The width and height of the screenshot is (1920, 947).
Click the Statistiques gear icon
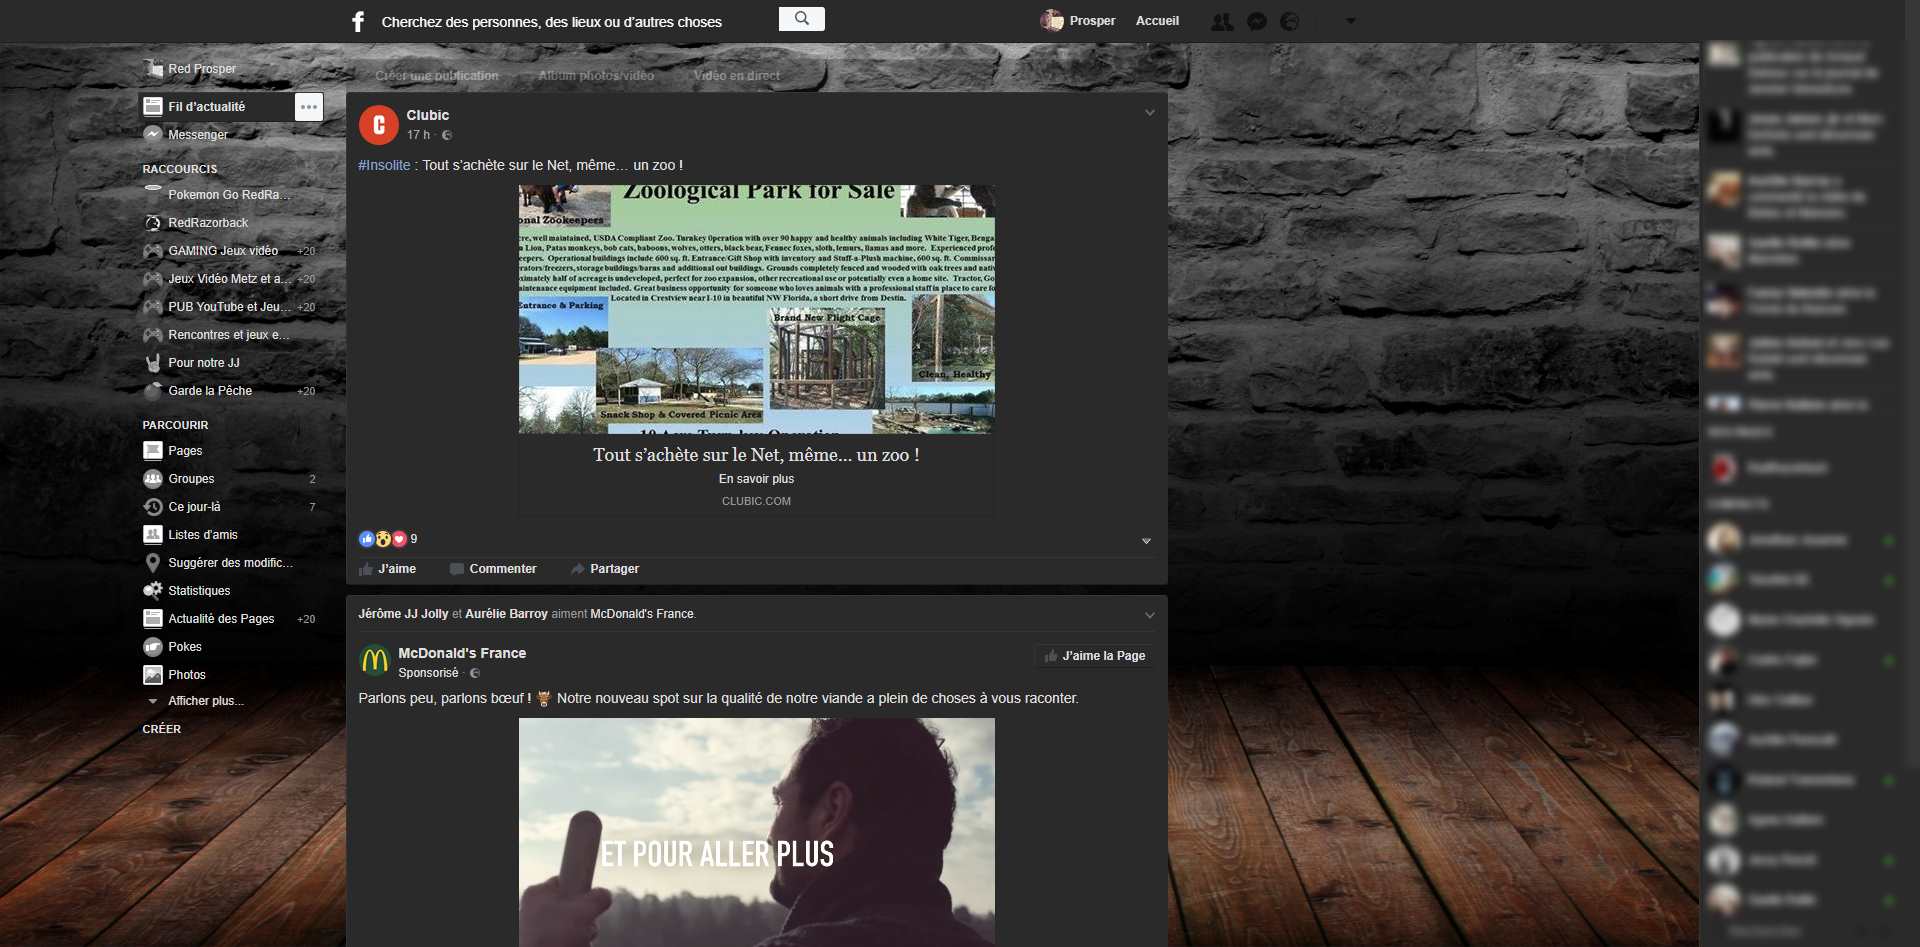153,591
